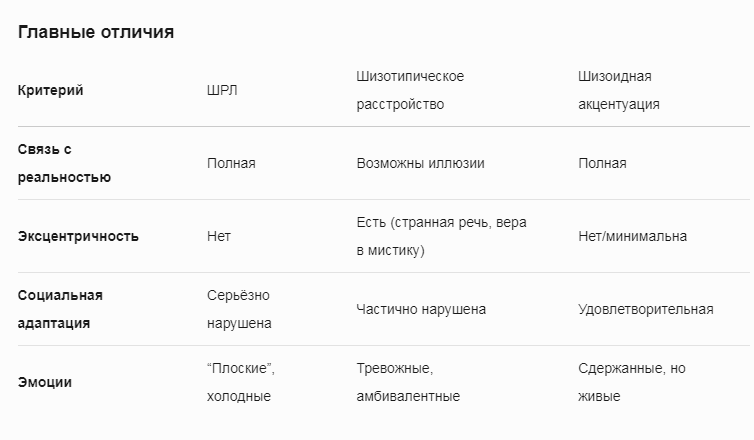The image size is (754, 440).
Task: Click the ШРЛ column header
Action: click(x=222, y=90)
